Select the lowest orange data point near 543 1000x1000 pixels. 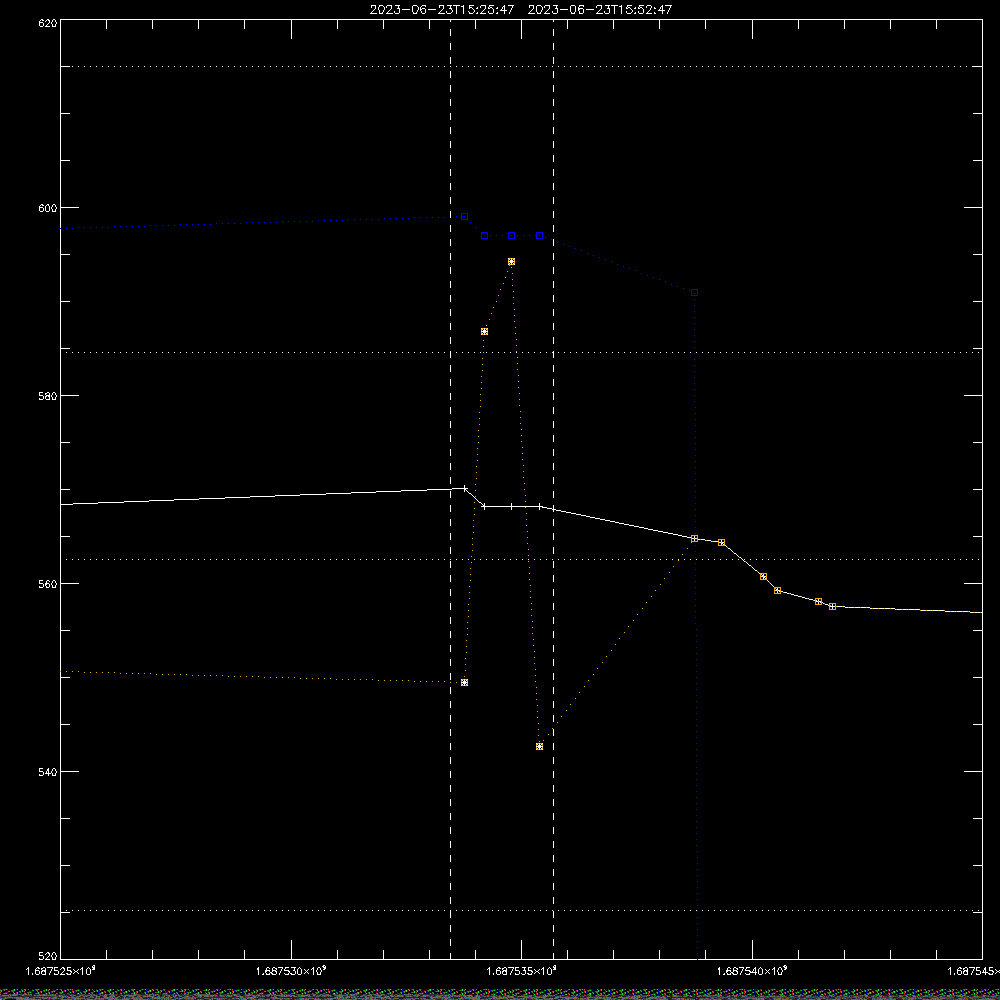pos(540,746)
